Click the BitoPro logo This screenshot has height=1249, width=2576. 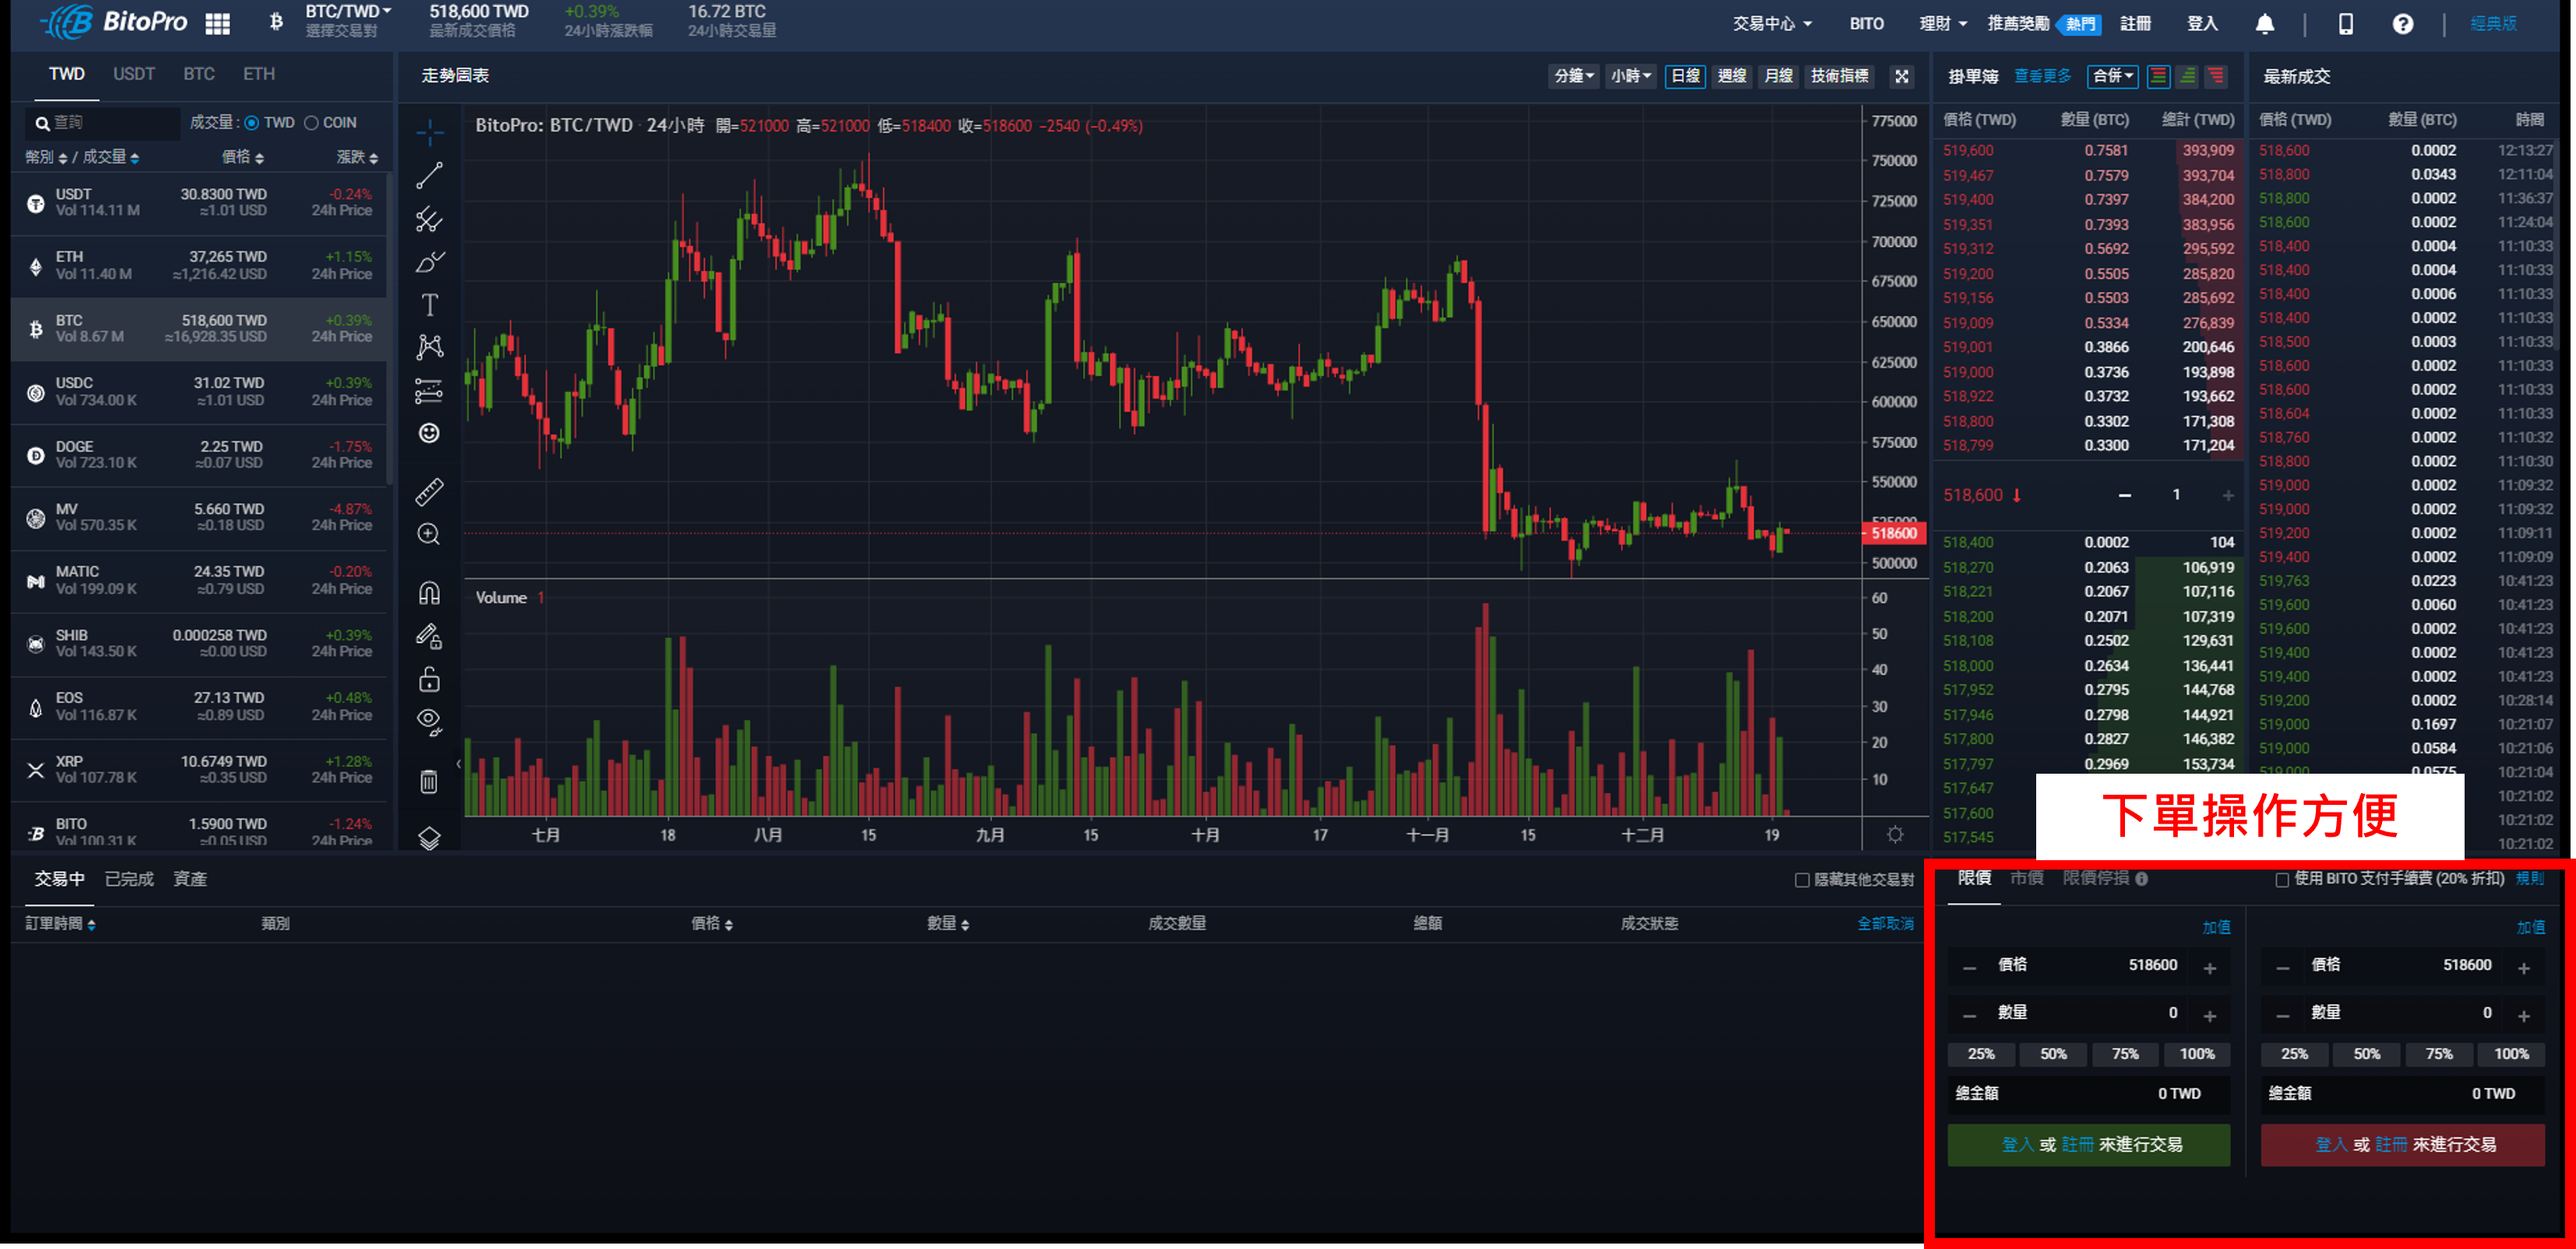(x=113, y=22)
